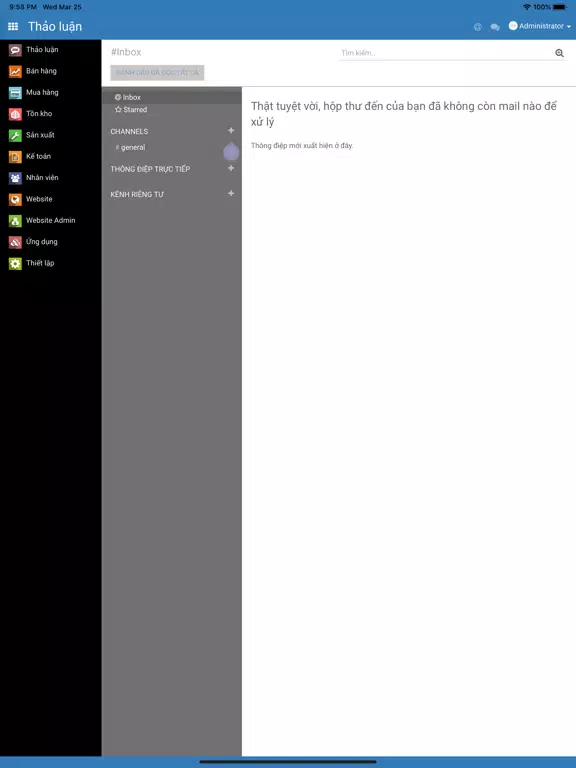Add a new channel with plus
Screen dimensions: 576x768
coord(231,131)
